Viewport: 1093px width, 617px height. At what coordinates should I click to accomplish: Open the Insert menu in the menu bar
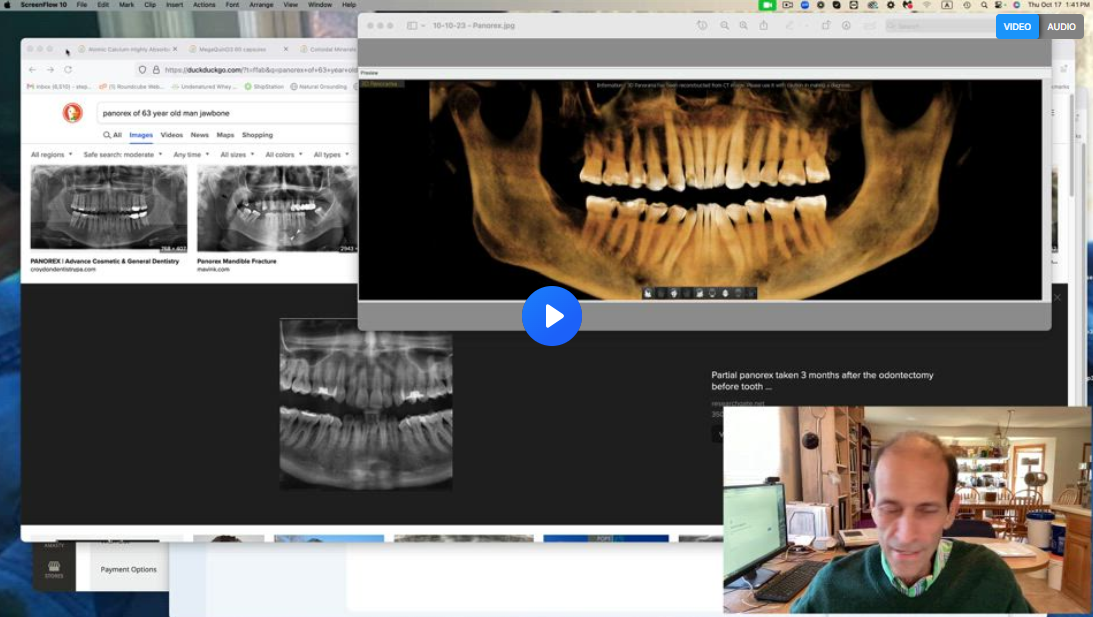pyautogui.click(x=174, y=5)
